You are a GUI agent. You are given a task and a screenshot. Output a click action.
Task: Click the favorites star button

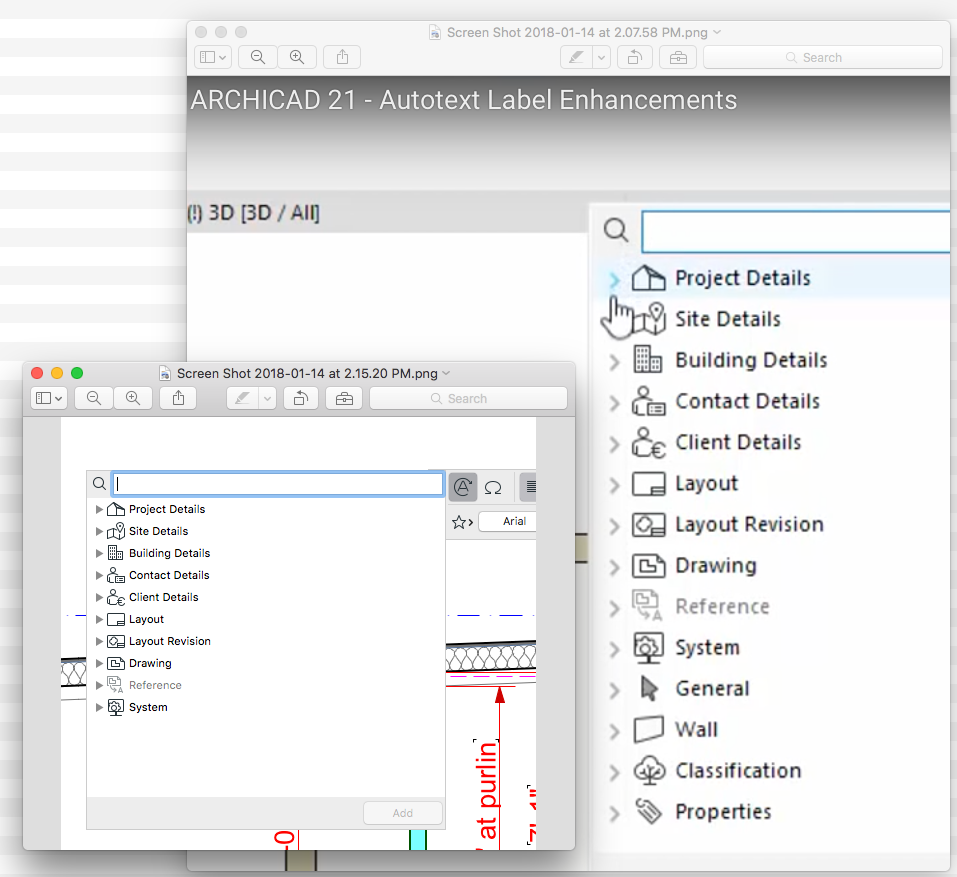tap(462, 522)
